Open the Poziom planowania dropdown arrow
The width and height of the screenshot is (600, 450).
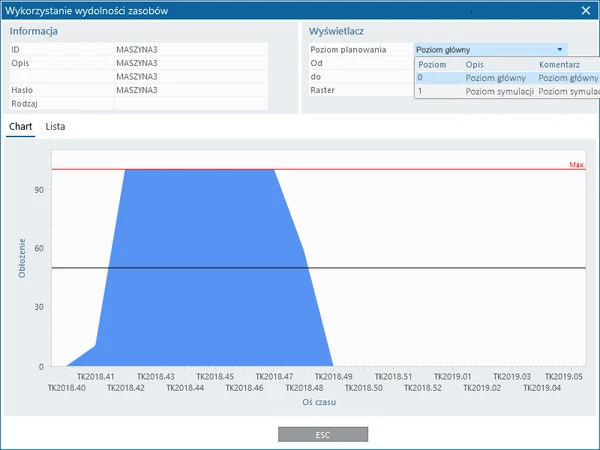(561, 49)
